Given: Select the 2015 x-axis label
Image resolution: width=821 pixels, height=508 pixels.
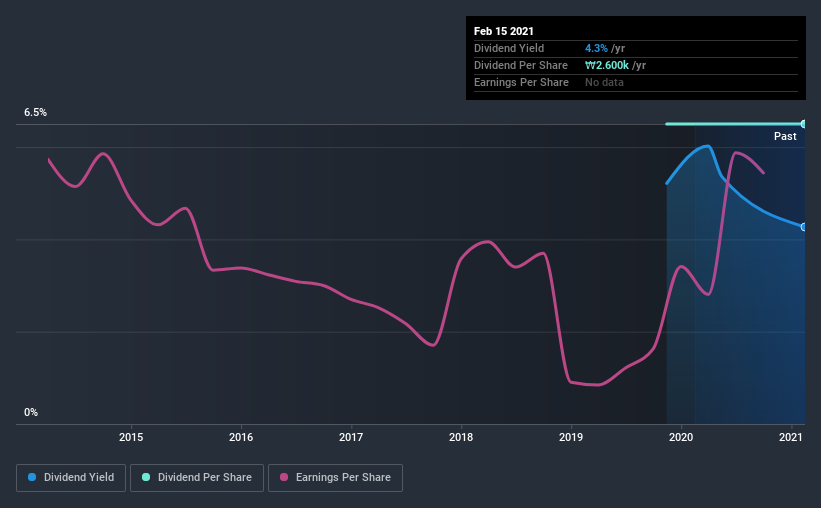Looking at the screenshot, I should tap(131, 437).
